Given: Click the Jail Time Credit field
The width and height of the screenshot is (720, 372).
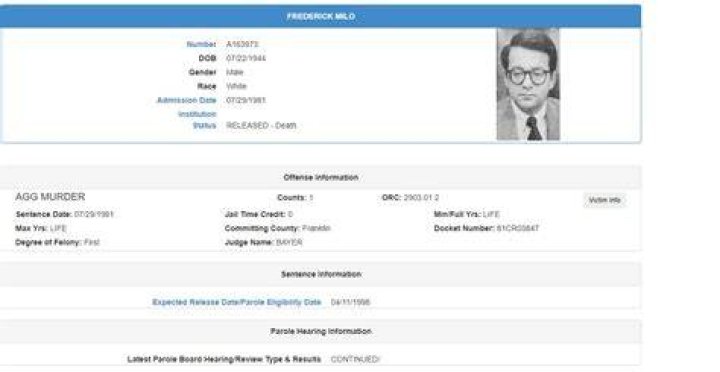Looking at the screenshot, I should (259, 214).
